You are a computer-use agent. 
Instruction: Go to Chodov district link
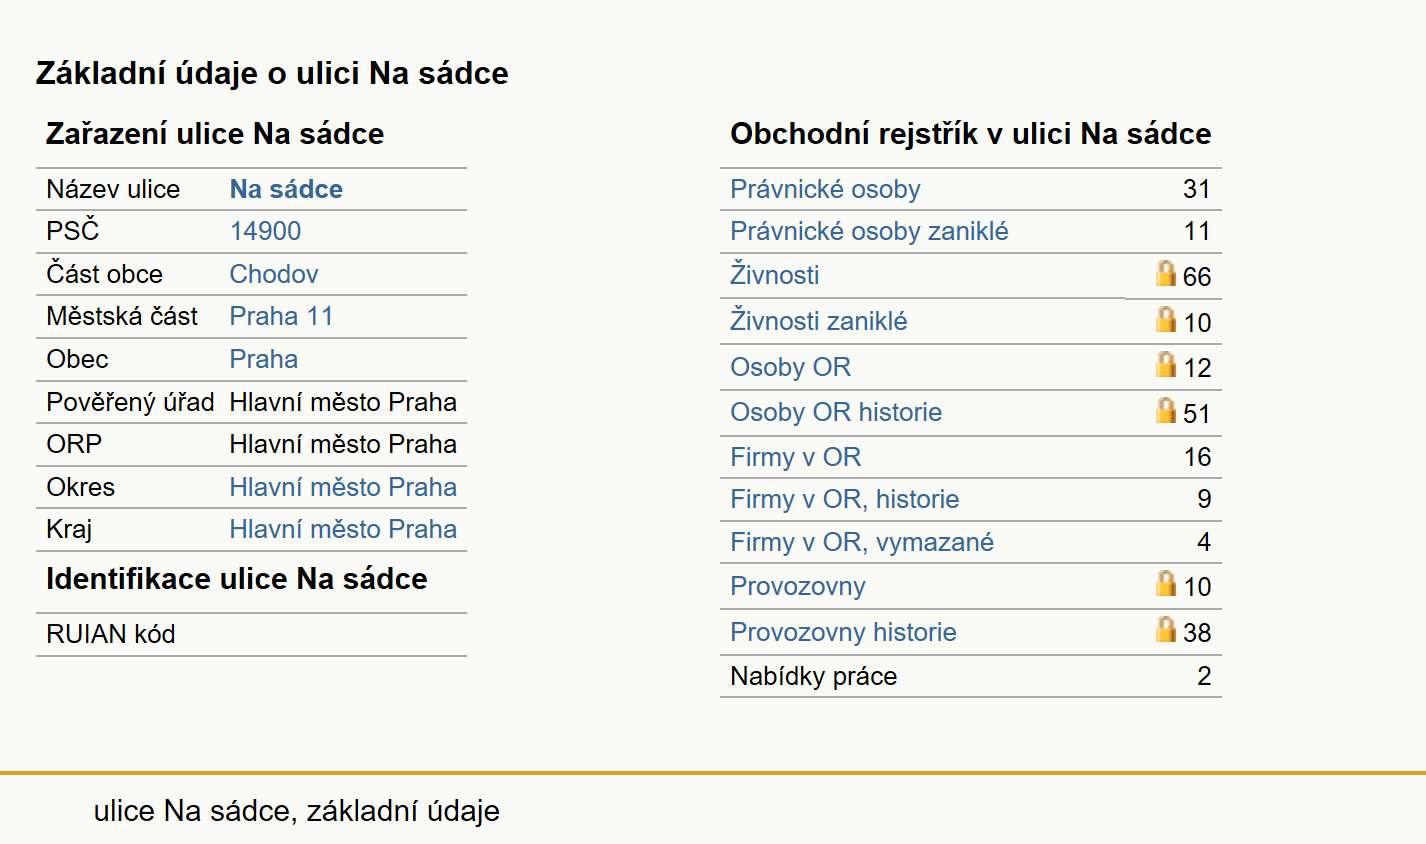point(274,274)
